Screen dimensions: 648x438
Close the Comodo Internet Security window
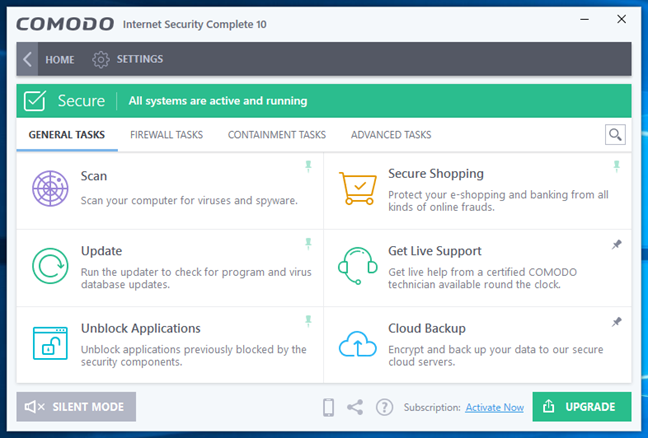(x=622, y=19)
